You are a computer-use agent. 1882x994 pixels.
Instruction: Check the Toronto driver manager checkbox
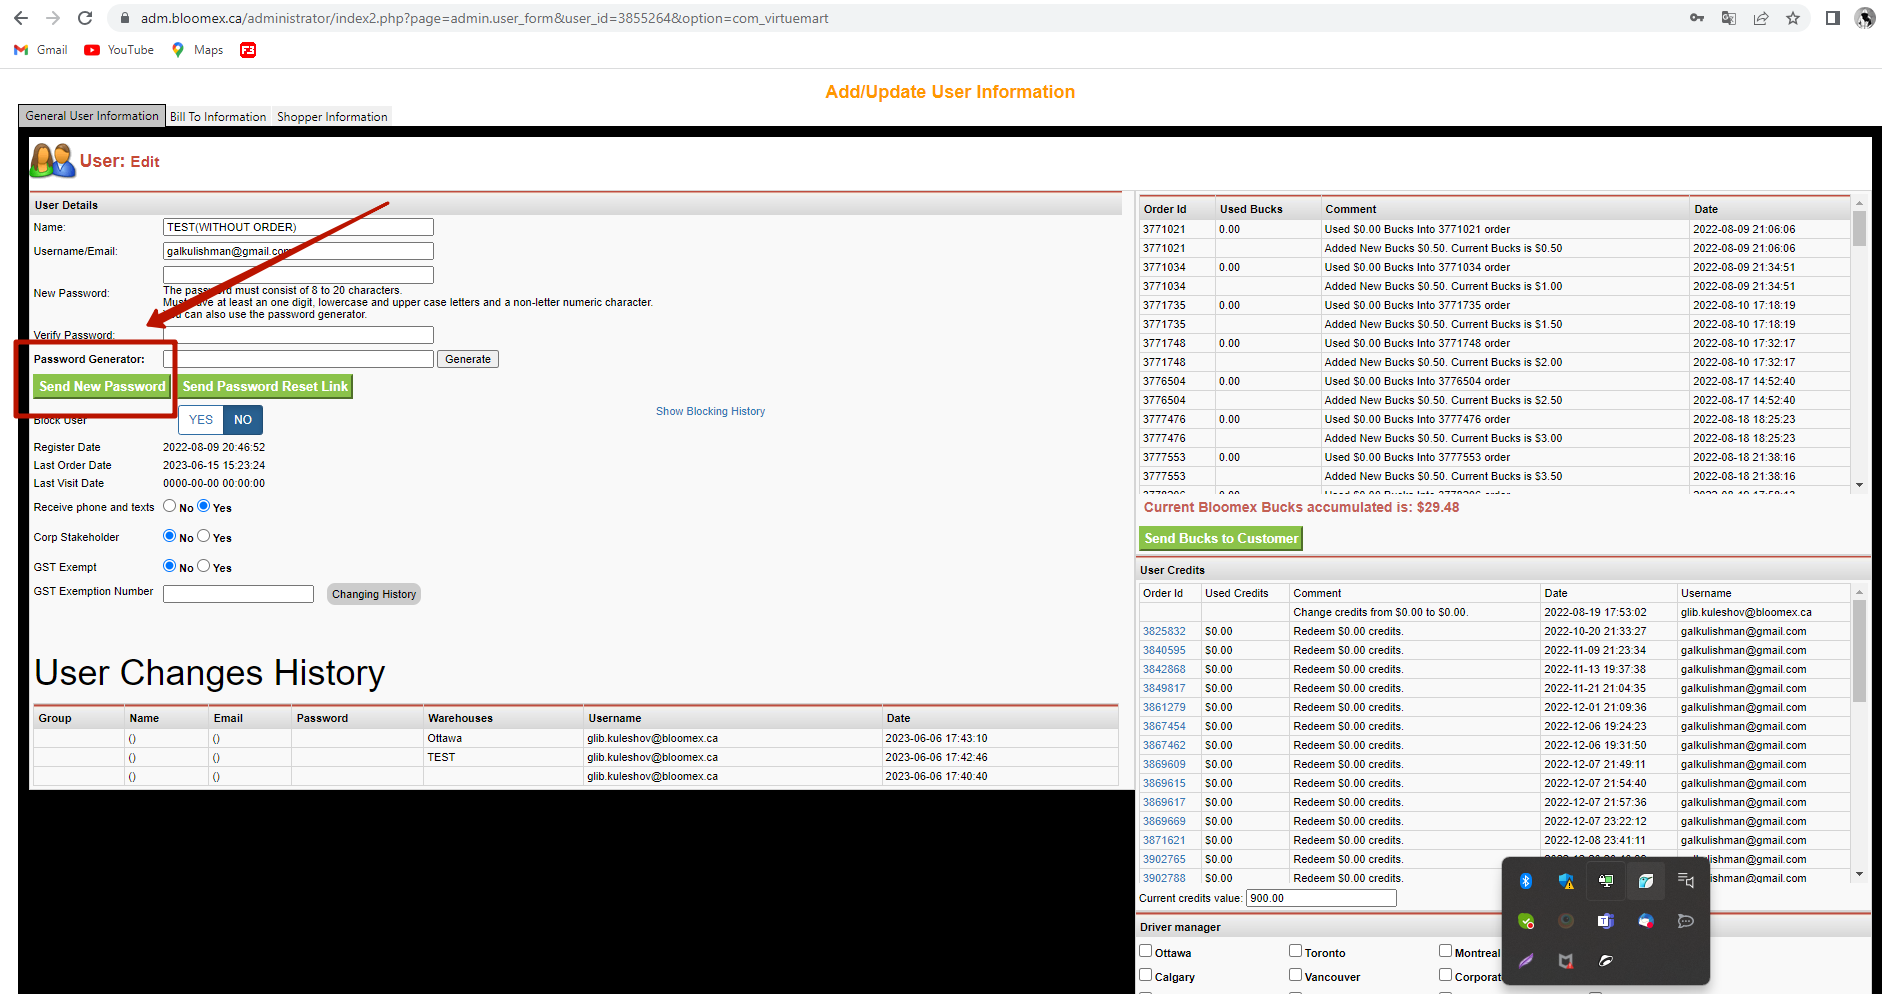pyautogui.click(x=1295, y=951)
